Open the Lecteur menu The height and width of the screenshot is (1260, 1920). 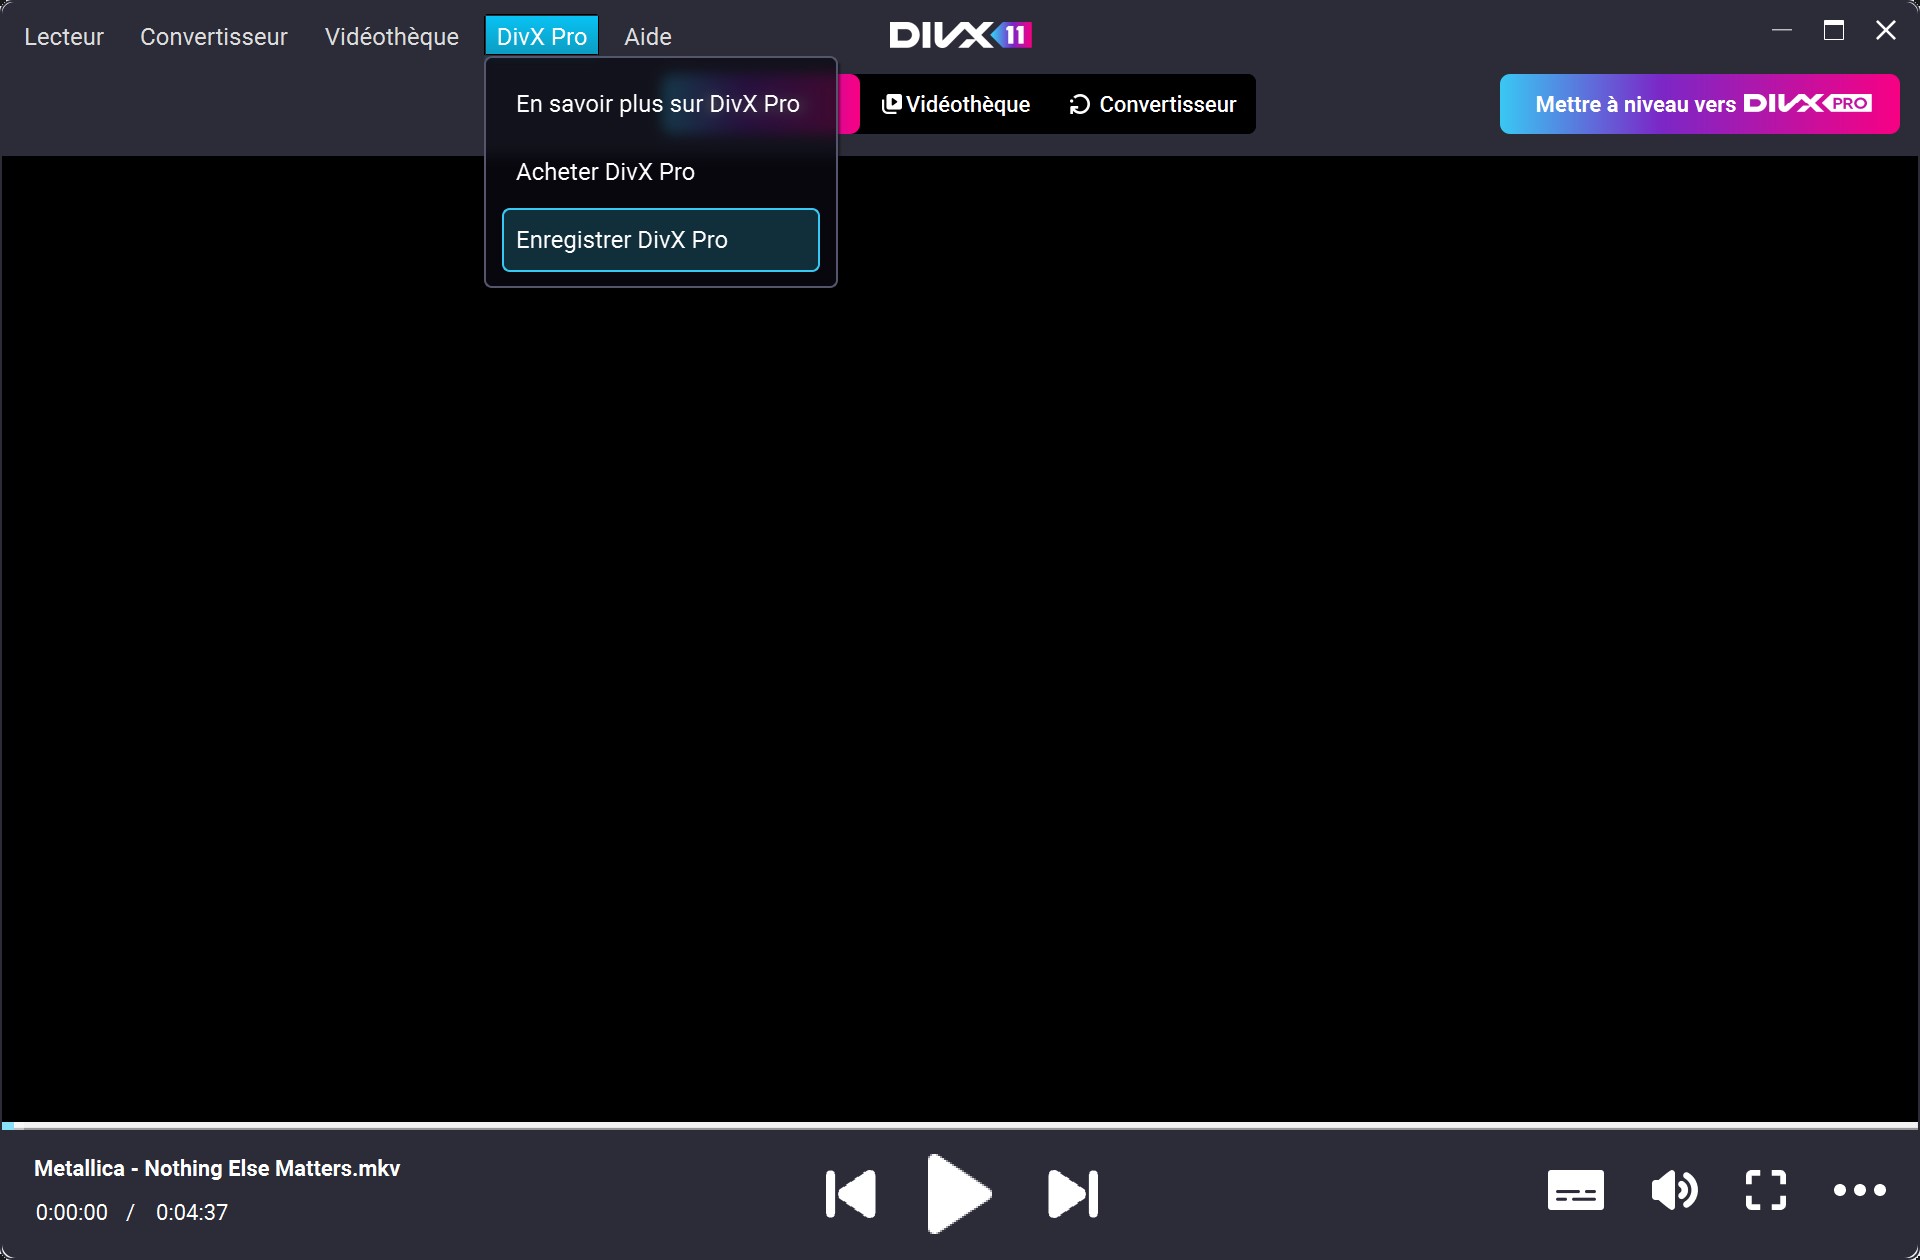pyautogui.click(x=64, y=37)
